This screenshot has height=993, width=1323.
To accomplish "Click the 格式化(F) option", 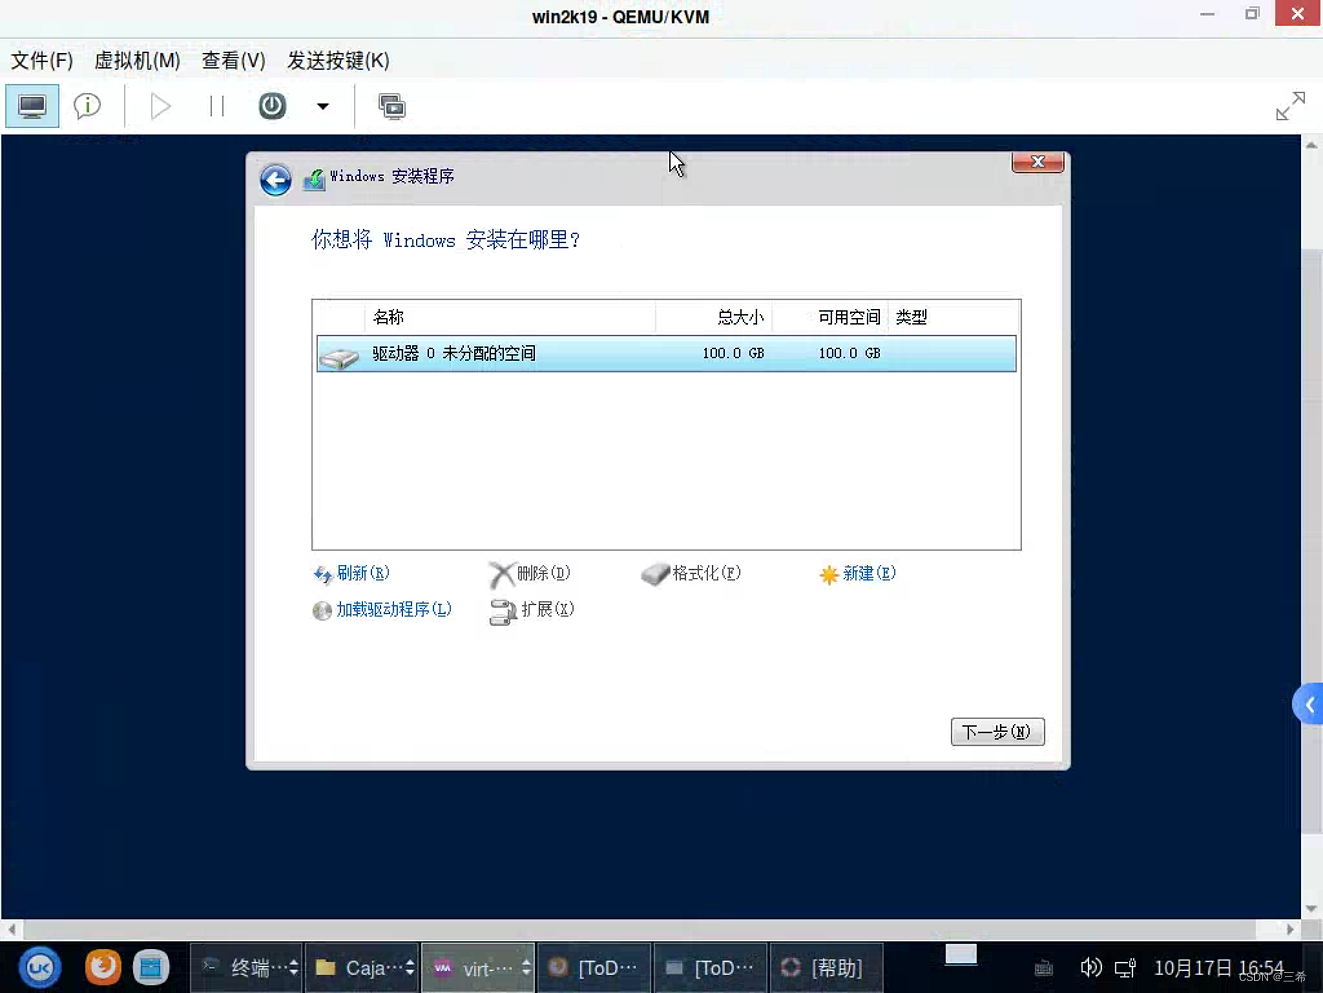I will [691, 574].
